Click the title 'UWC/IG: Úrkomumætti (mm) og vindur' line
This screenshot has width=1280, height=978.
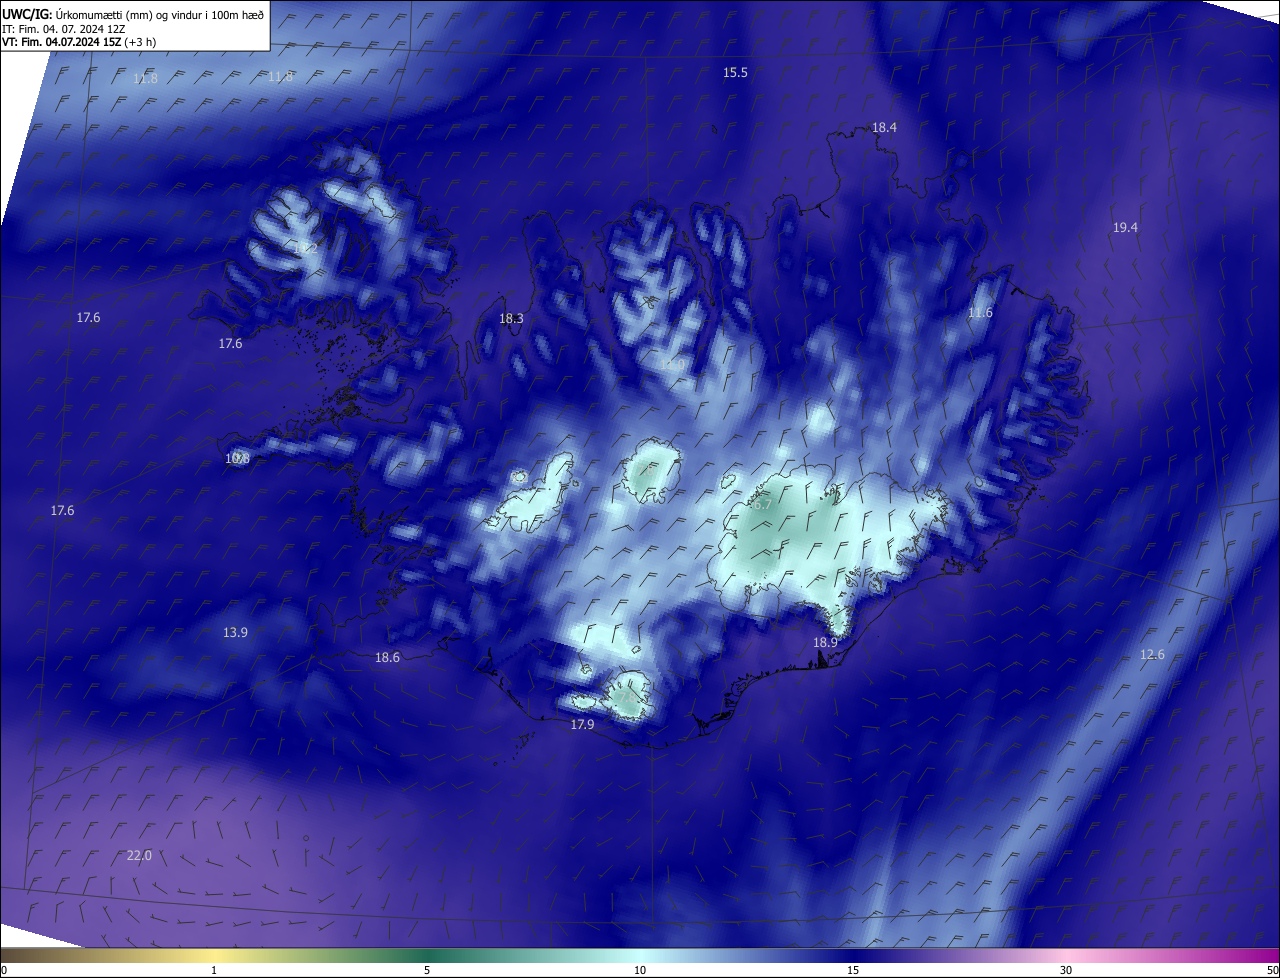coord(133,14)
